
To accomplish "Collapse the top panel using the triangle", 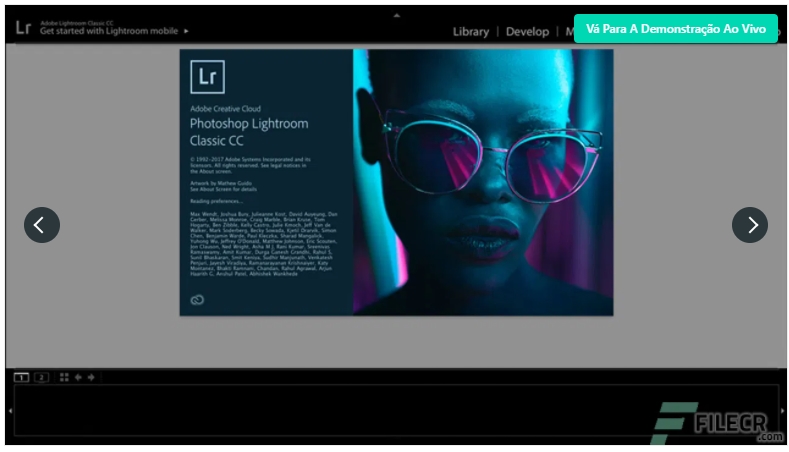I will tap(397, 15).
